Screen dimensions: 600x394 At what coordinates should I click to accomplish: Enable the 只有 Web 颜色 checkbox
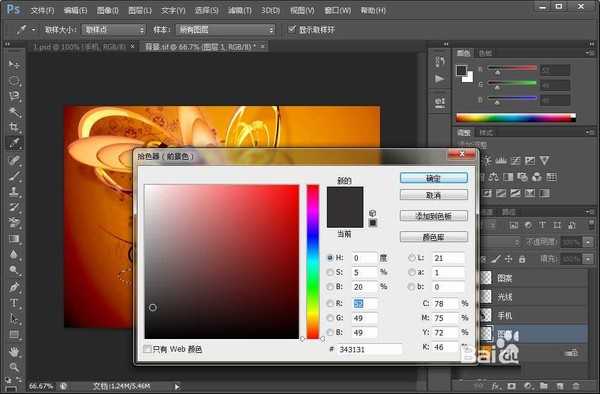pos(147,349)
